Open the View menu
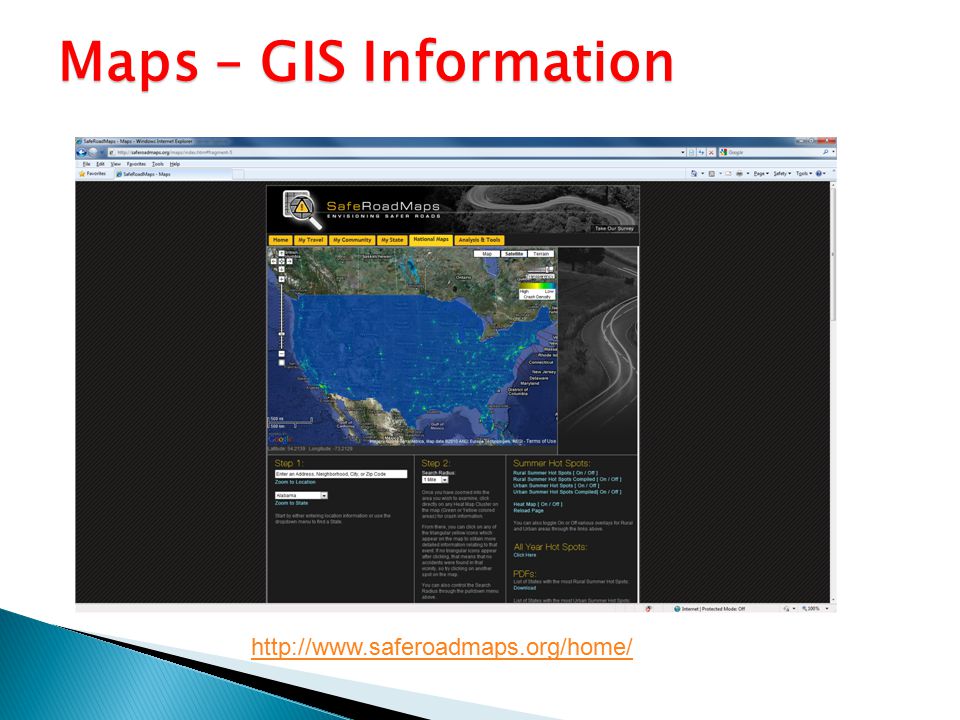Viewport: 960px width, 720px height. (x=115, y=164)
